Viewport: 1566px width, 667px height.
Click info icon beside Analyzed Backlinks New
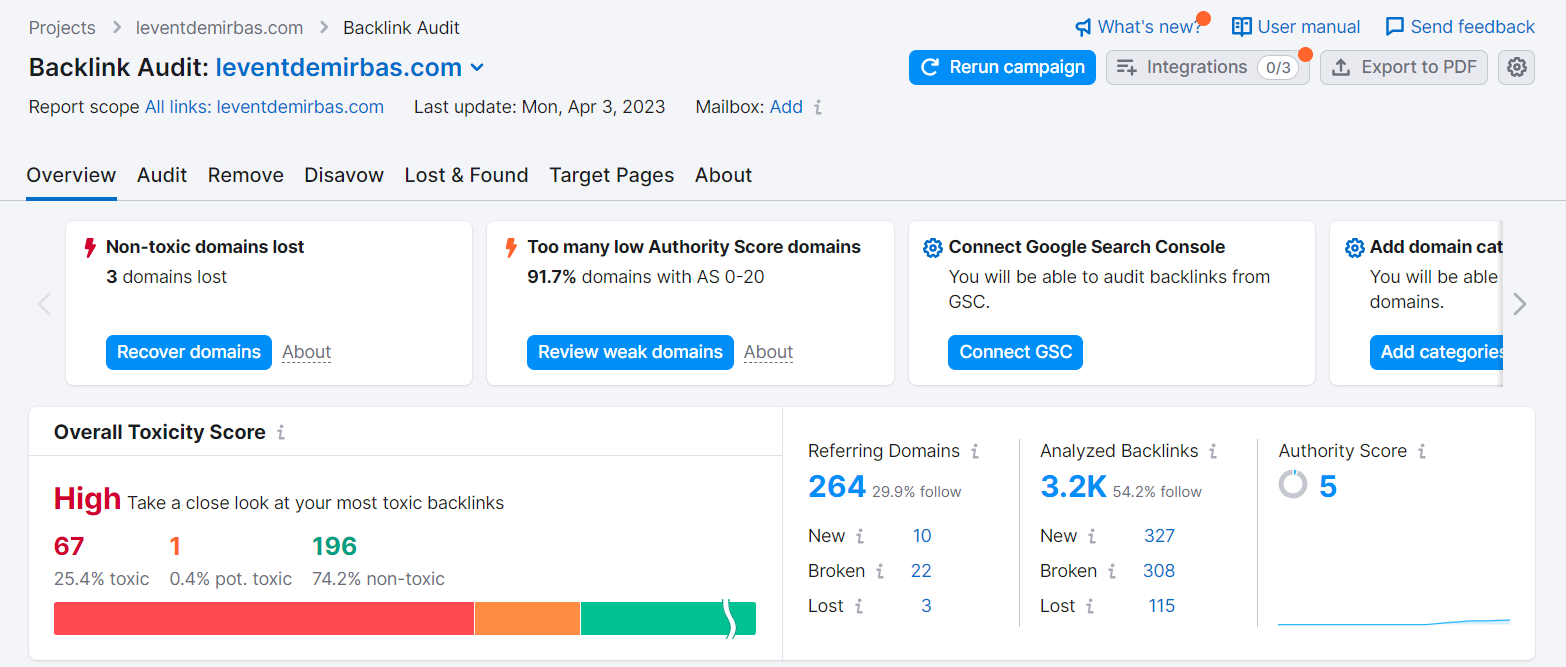click(x=1092, y=536)
